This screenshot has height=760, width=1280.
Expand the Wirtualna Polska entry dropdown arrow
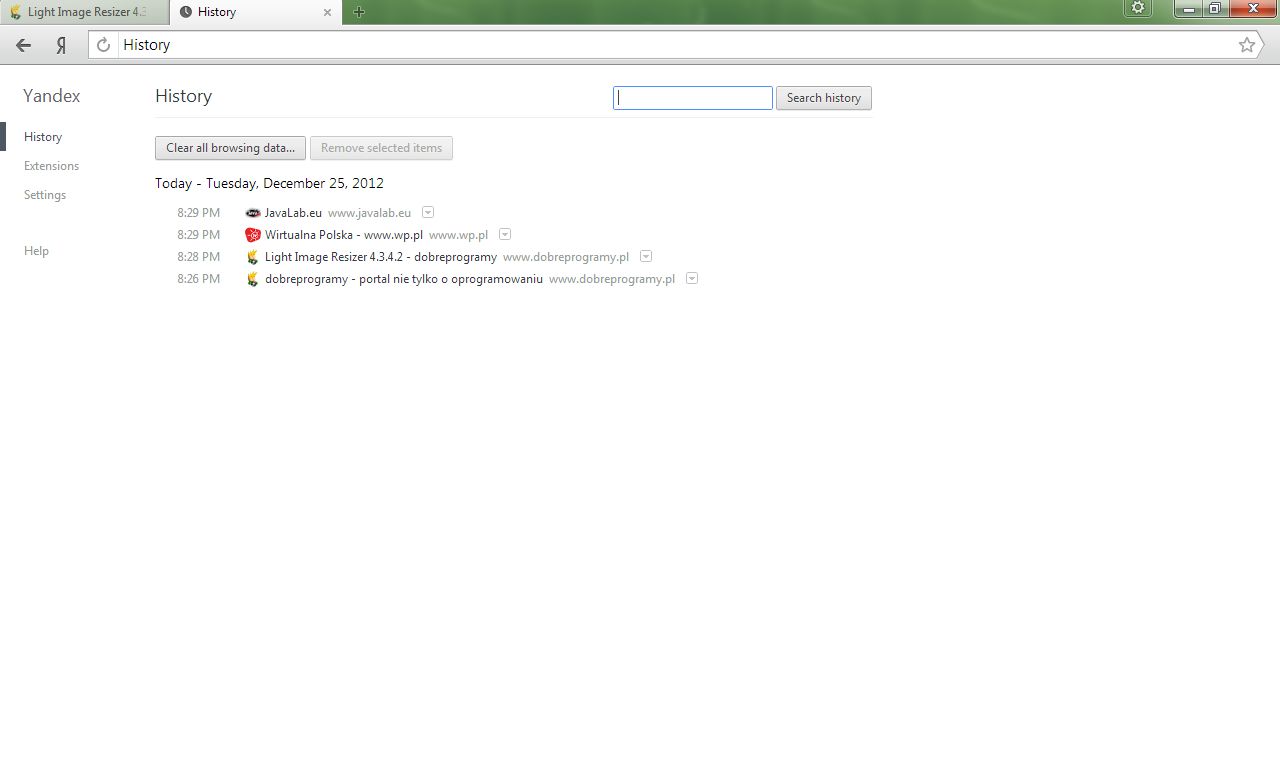505,234
